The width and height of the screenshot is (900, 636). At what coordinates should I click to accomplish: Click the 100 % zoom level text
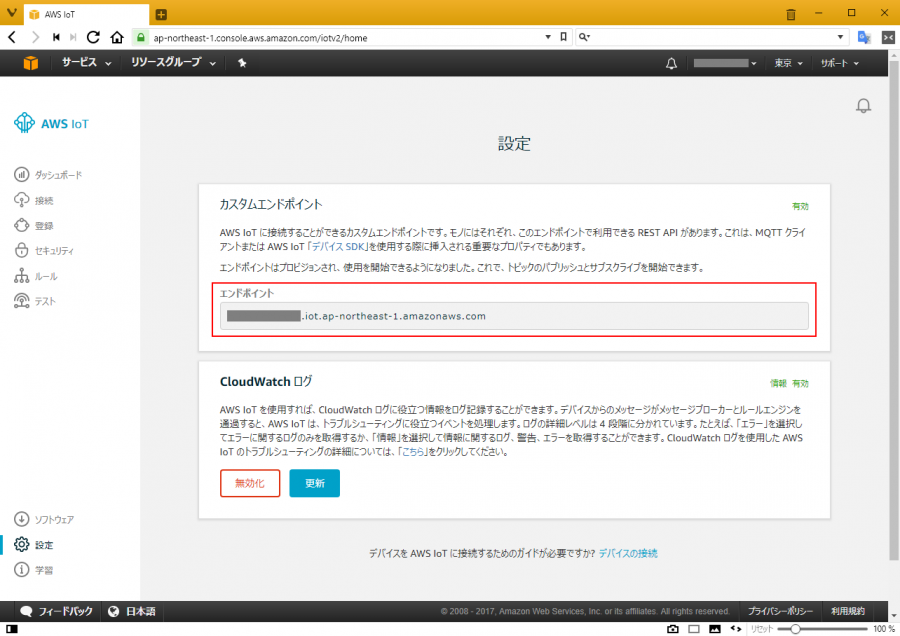tap(884, 629)
